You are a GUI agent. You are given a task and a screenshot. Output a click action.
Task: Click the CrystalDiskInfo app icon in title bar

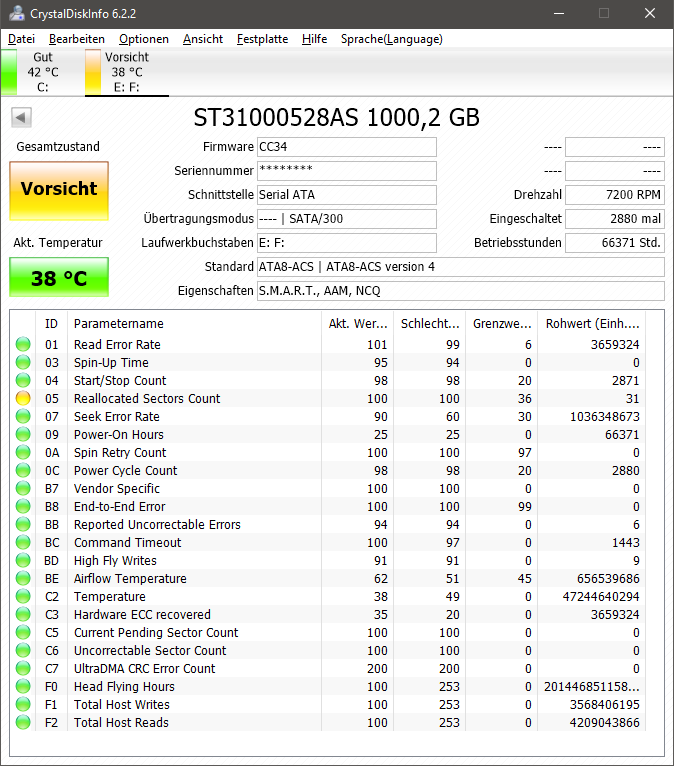coord(17,13)
